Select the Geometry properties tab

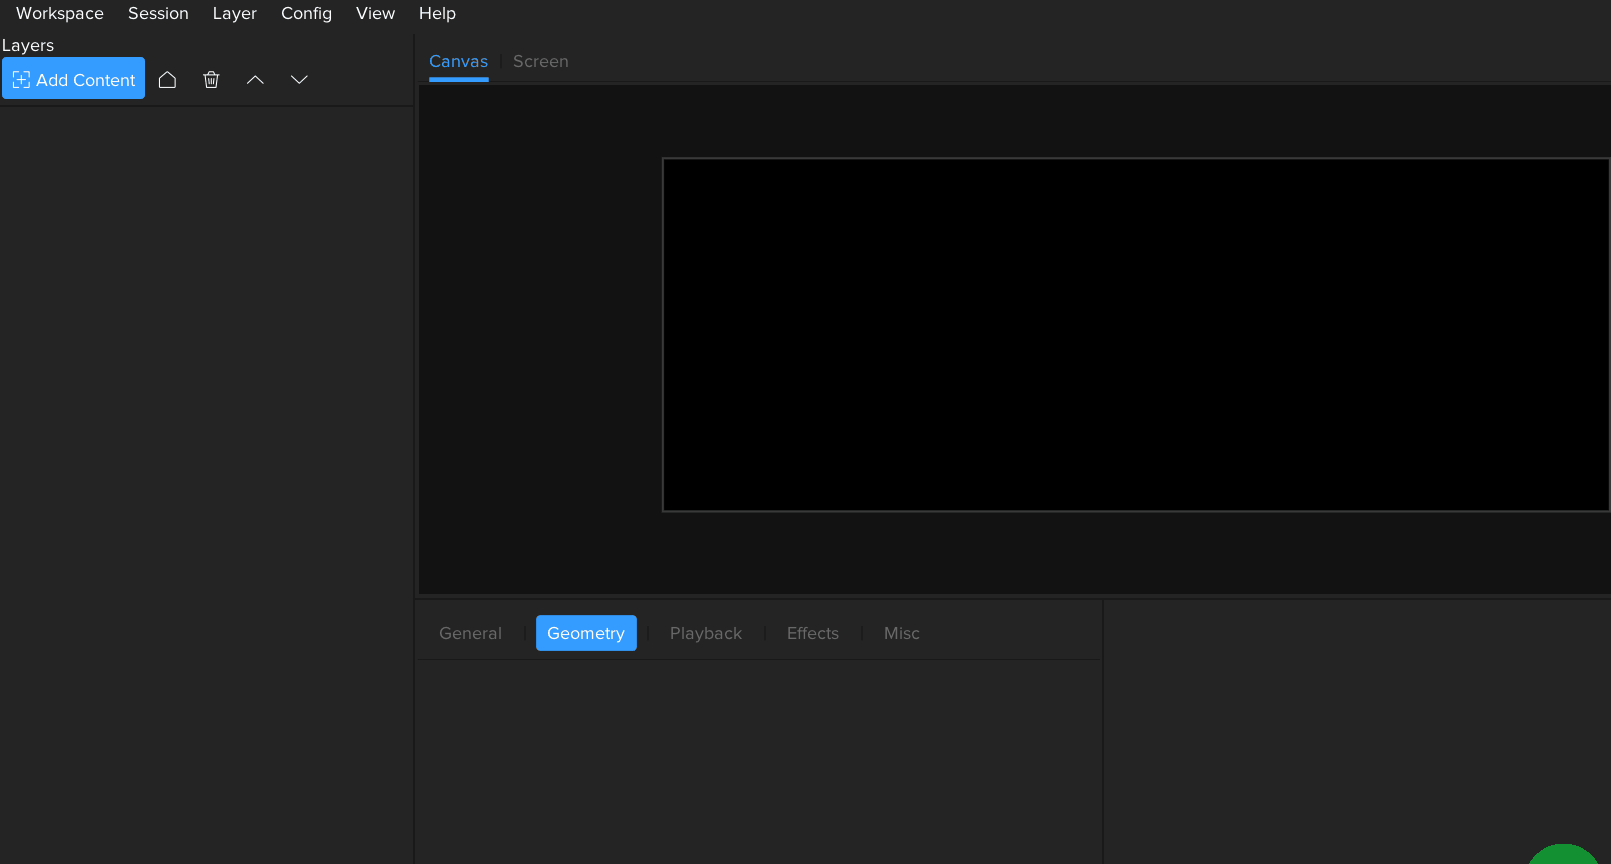[x=586, y=633]
